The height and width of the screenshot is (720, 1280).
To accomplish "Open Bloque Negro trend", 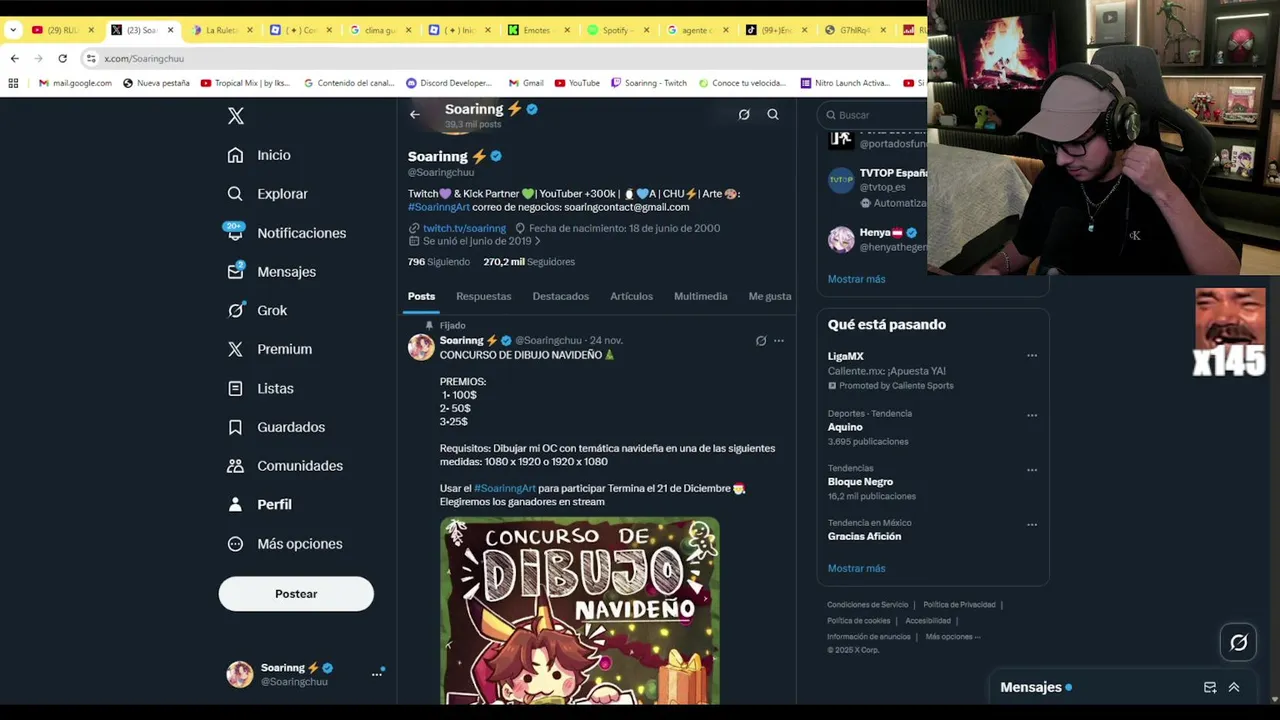I will (x=860, y=482).
